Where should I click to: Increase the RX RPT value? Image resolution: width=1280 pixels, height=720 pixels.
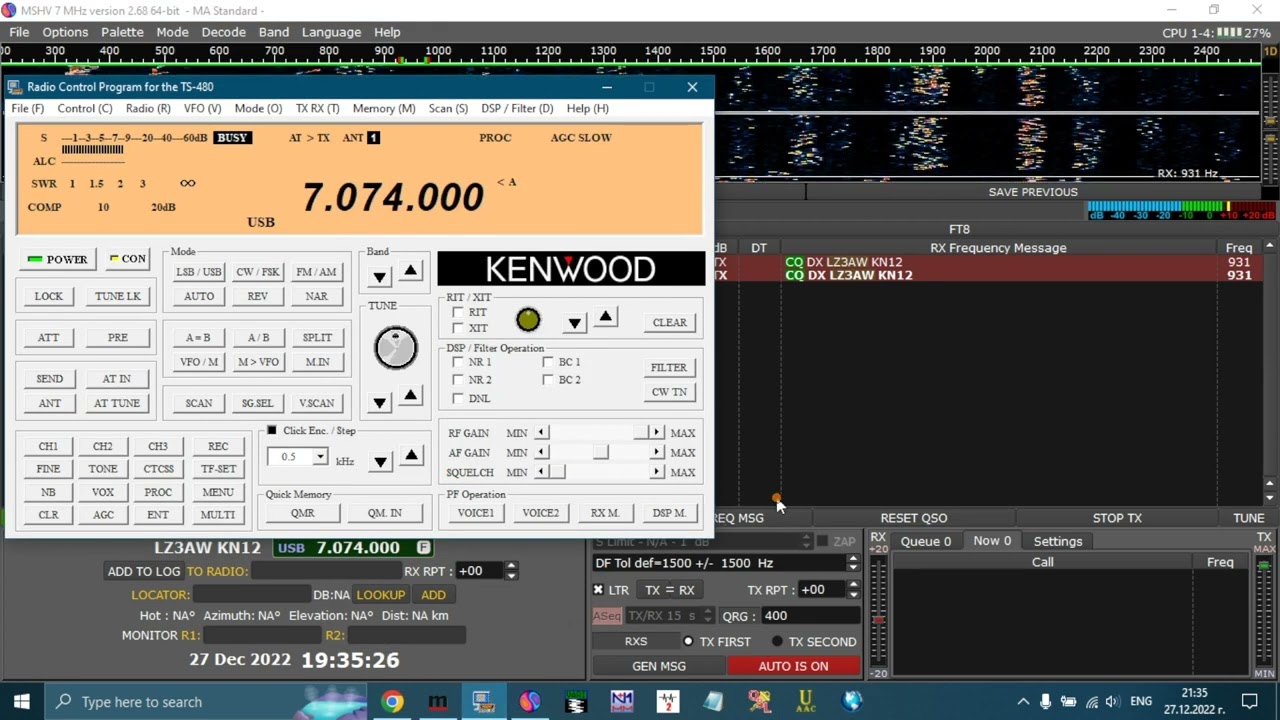[x=511, y=566]
